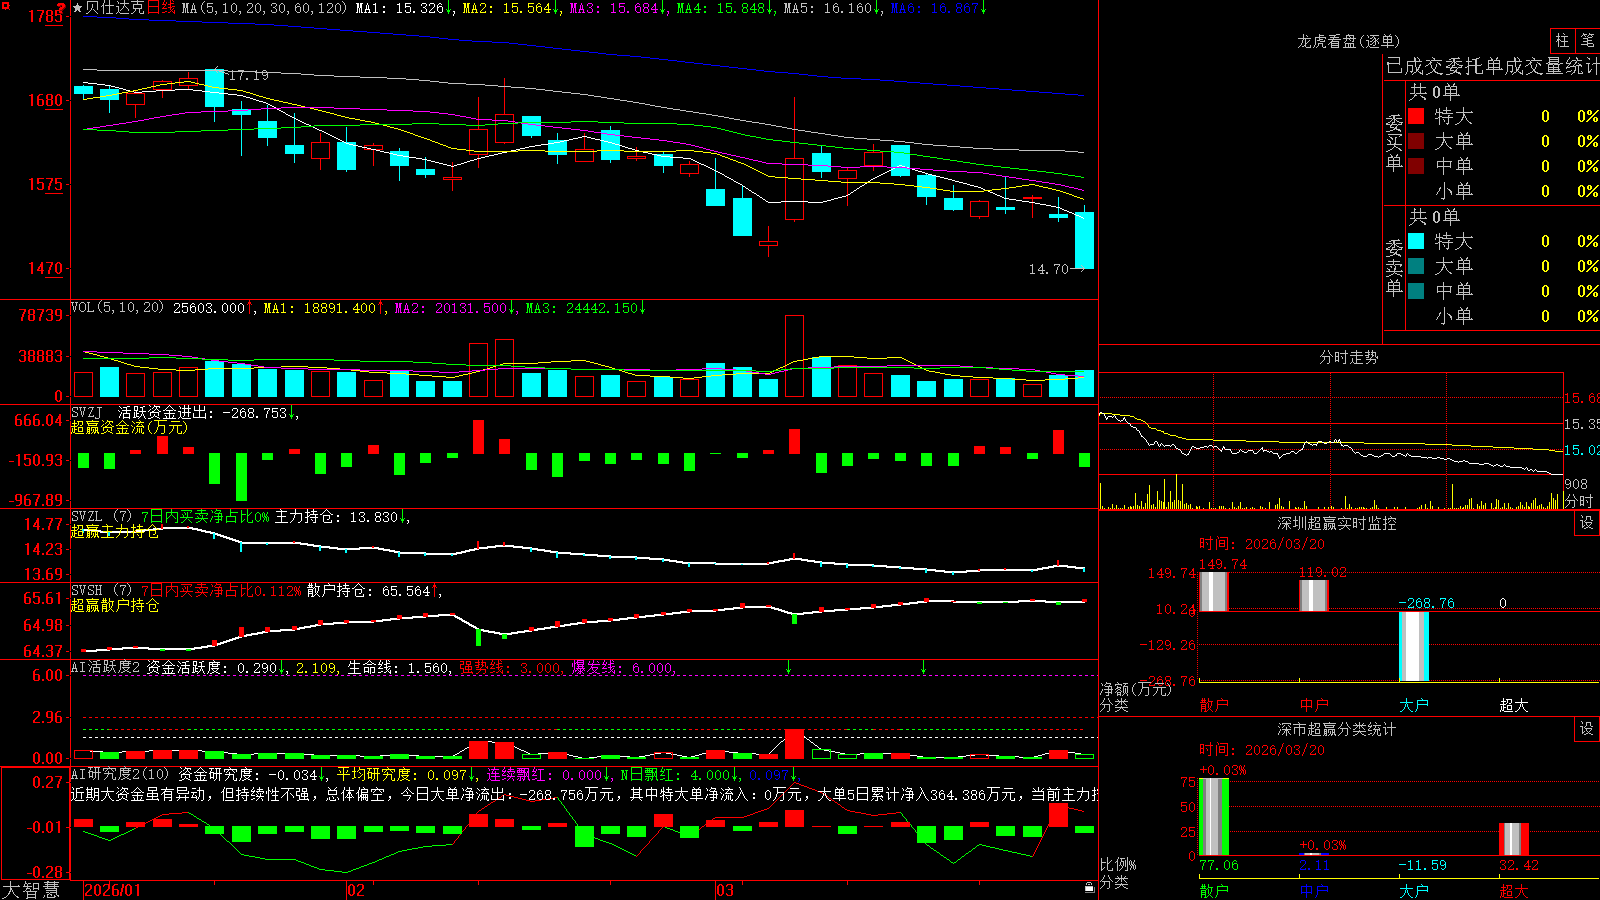
Task: Click the 超赢散户持仓 label
Action: [115, 605]
